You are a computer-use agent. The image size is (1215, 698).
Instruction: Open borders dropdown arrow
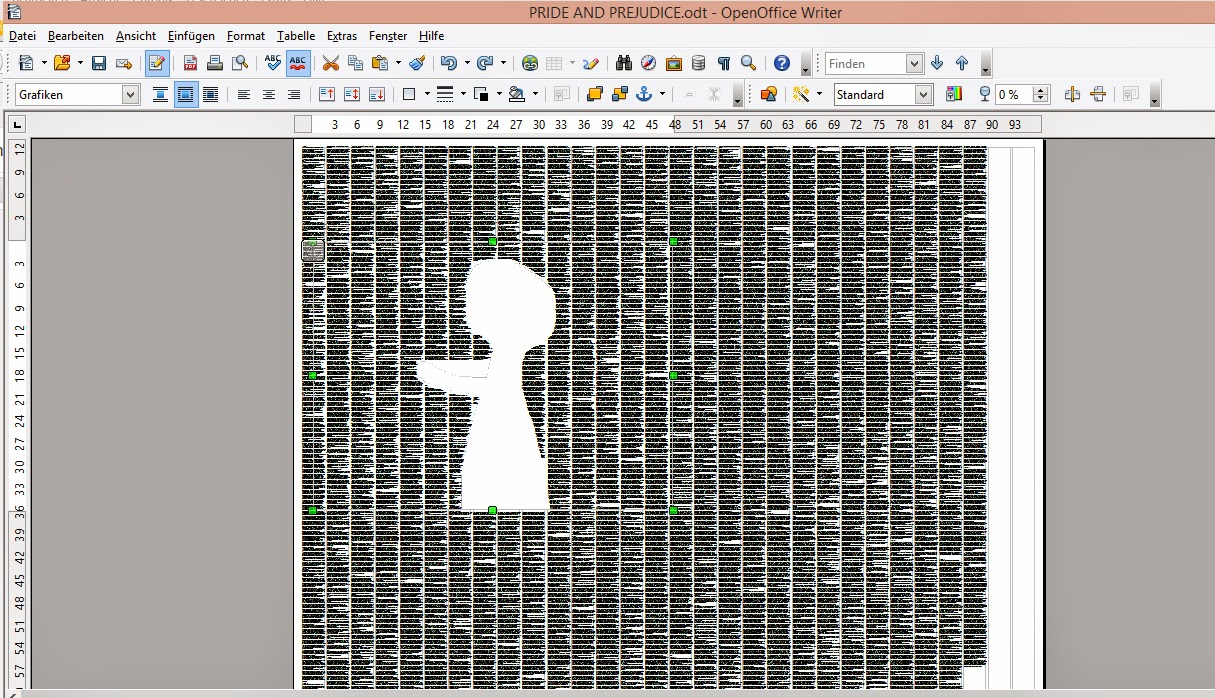[427, 94]
